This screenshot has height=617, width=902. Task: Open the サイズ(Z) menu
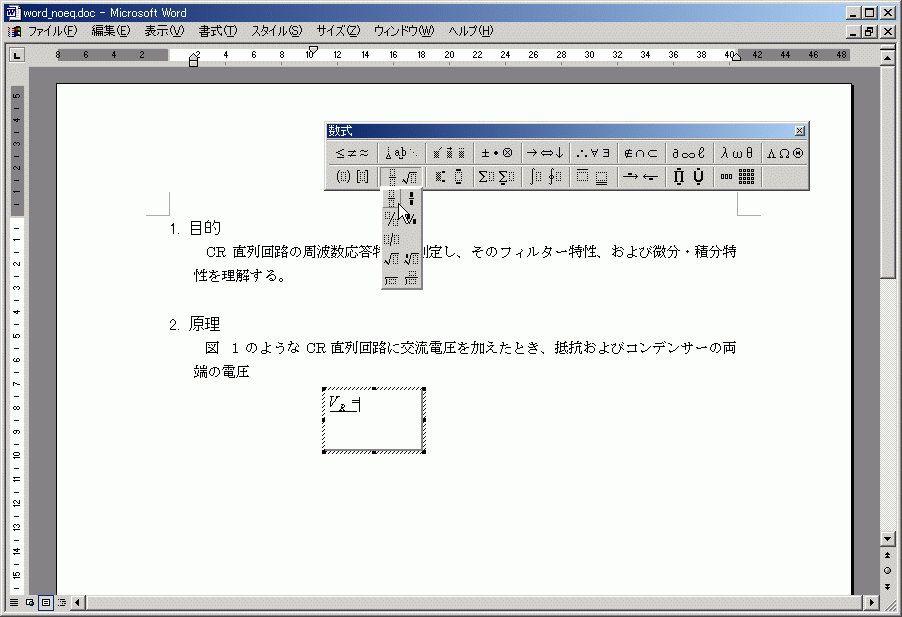[338, 31]
